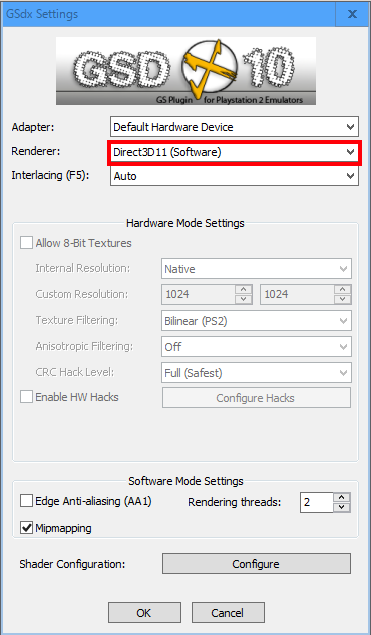Screen dimensions: 371x635
Task: Increase first Custom Resolution value arrow
Action: [x=244, y=290]
